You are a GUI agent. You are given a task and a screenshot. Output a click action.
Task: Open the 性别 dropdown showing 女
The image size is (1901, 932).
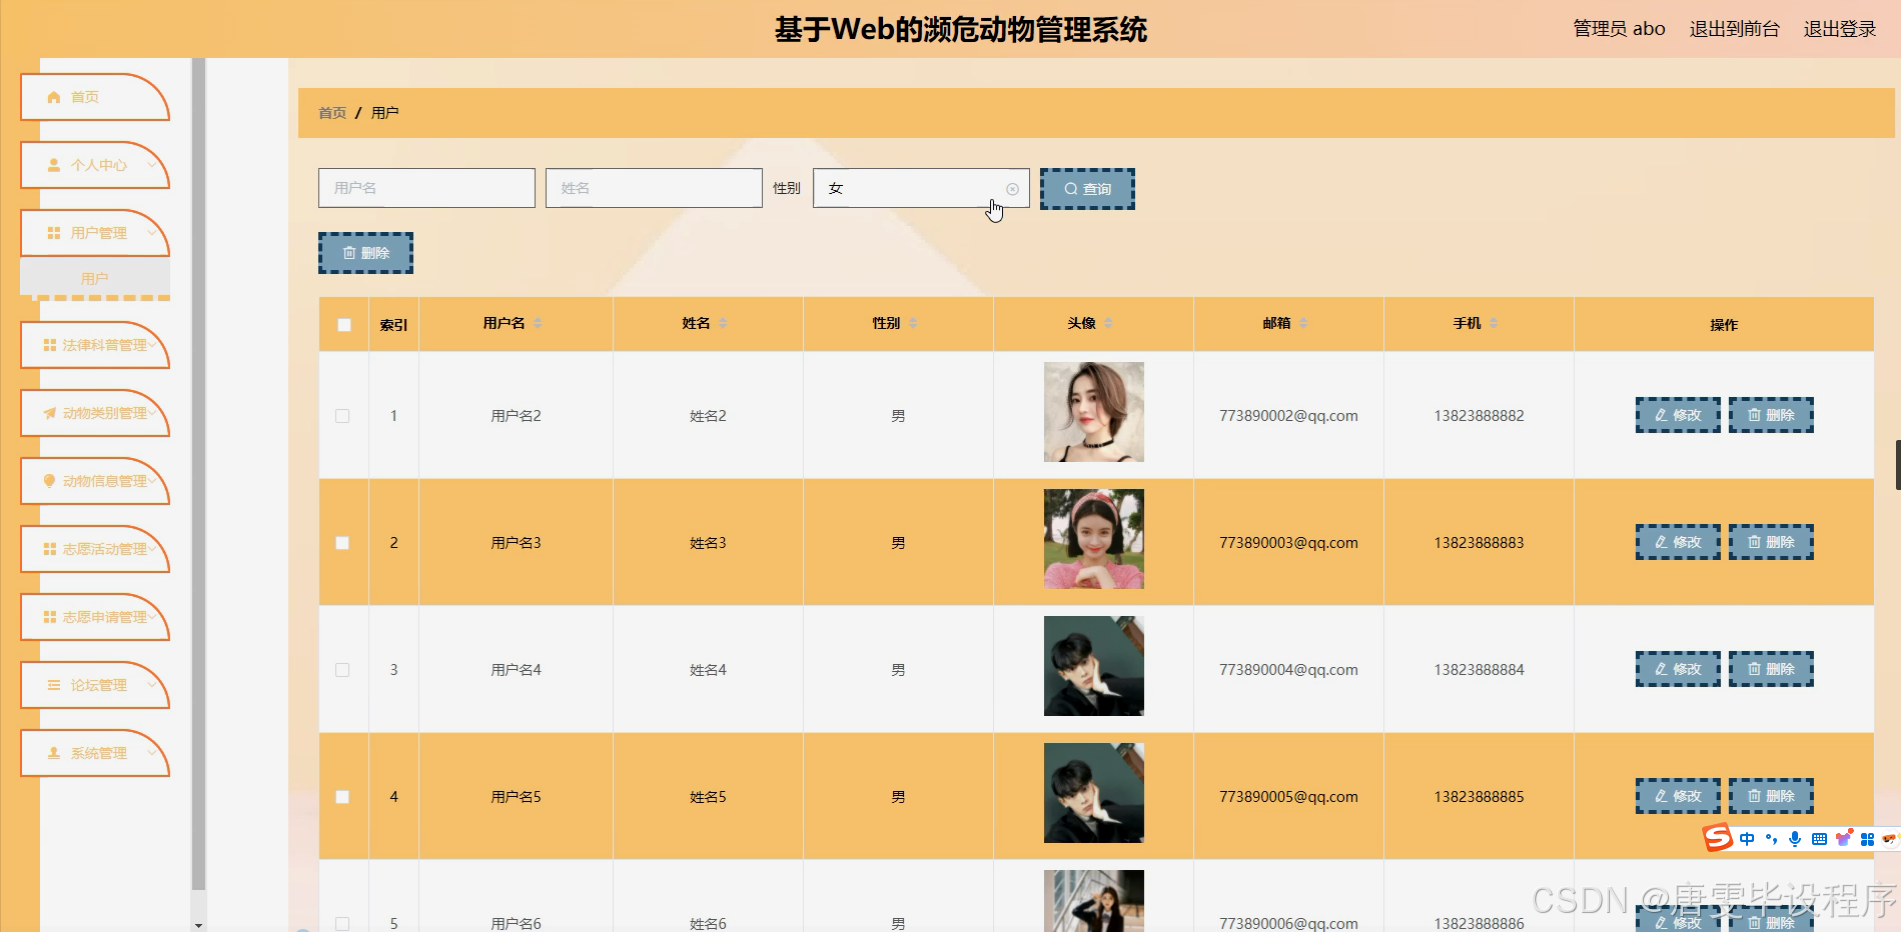921,188
